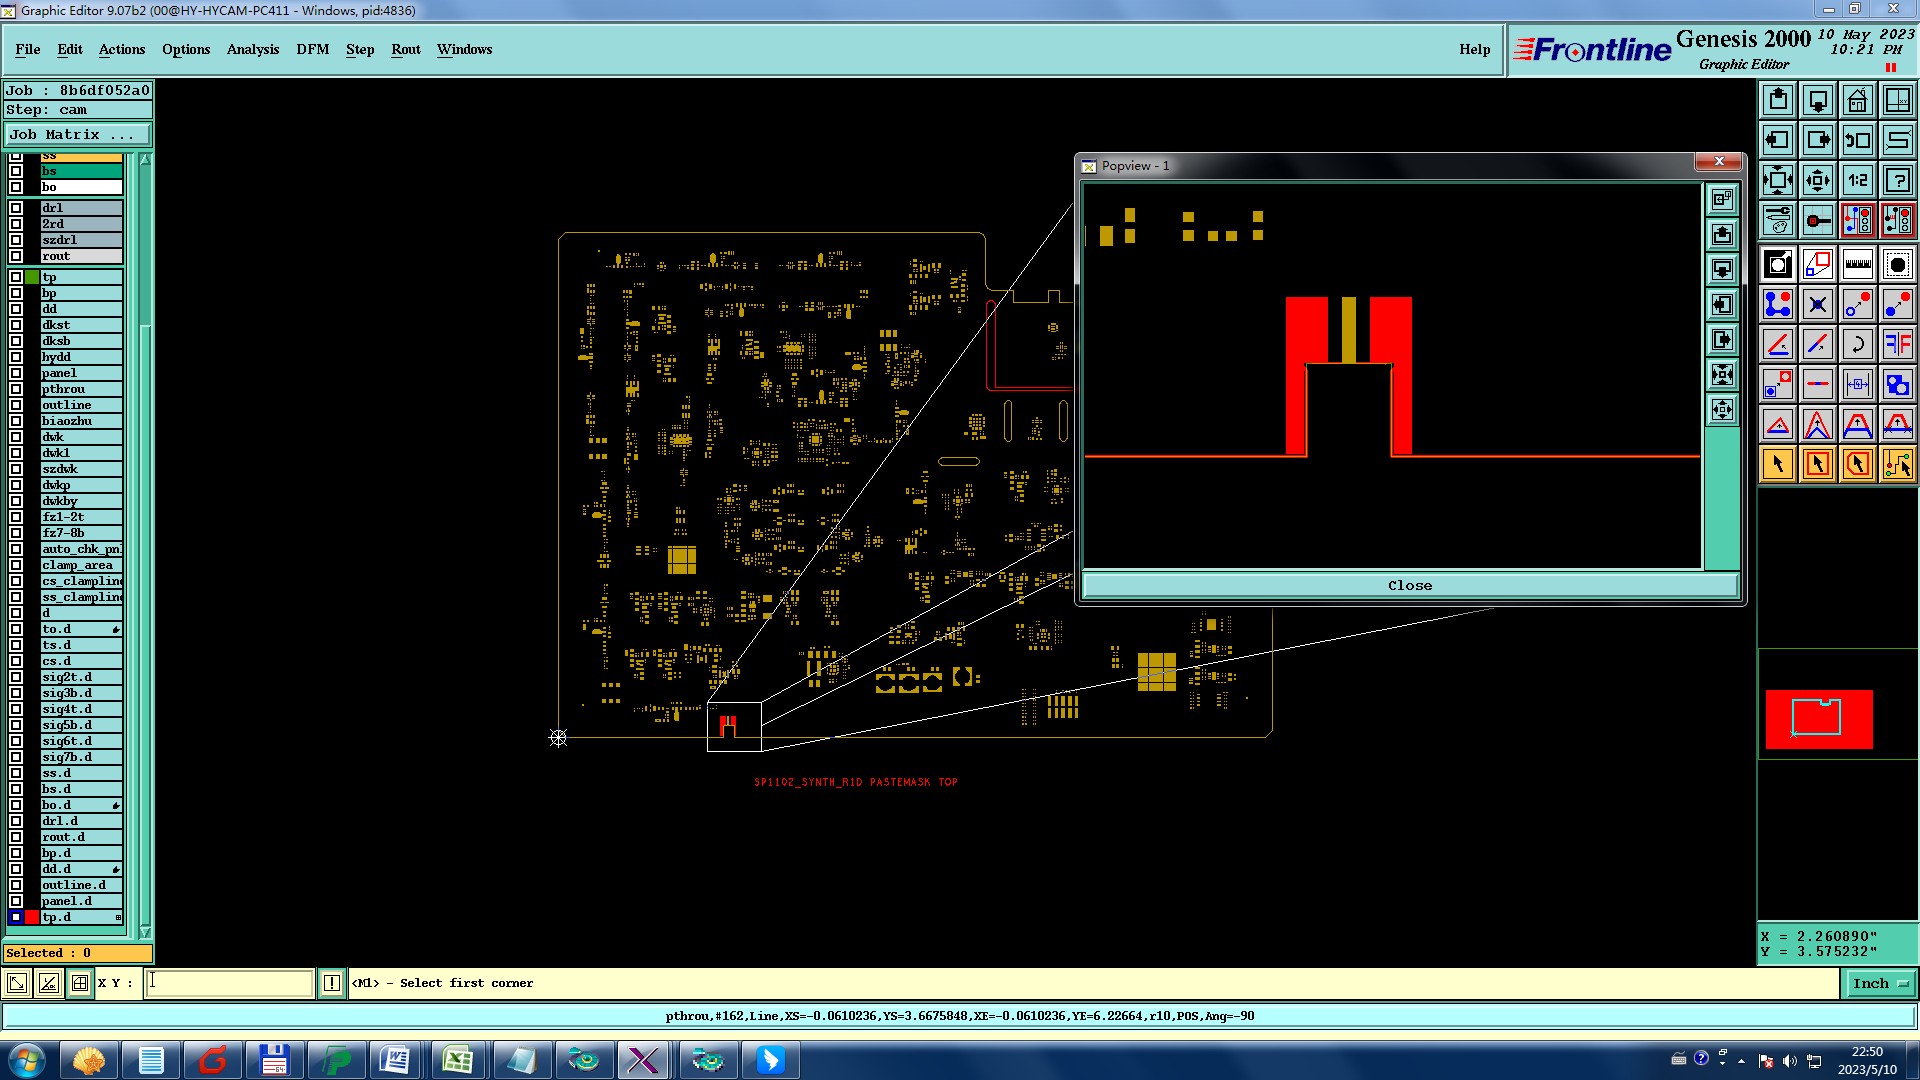Screen dimensions: 1920x1080
Task: Select the net selection pointer tool
Action: 1897,464
